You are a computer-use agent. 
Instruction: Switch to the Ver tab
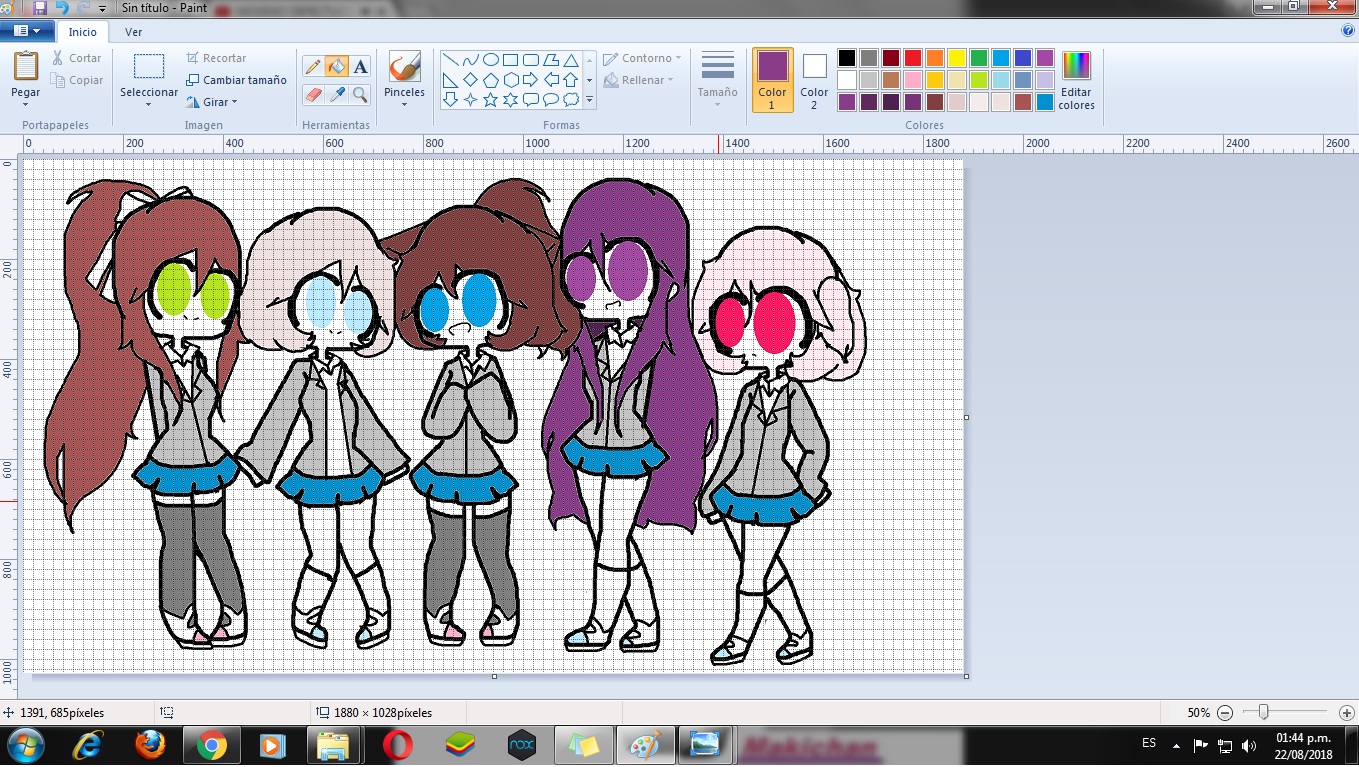(133, 32)
